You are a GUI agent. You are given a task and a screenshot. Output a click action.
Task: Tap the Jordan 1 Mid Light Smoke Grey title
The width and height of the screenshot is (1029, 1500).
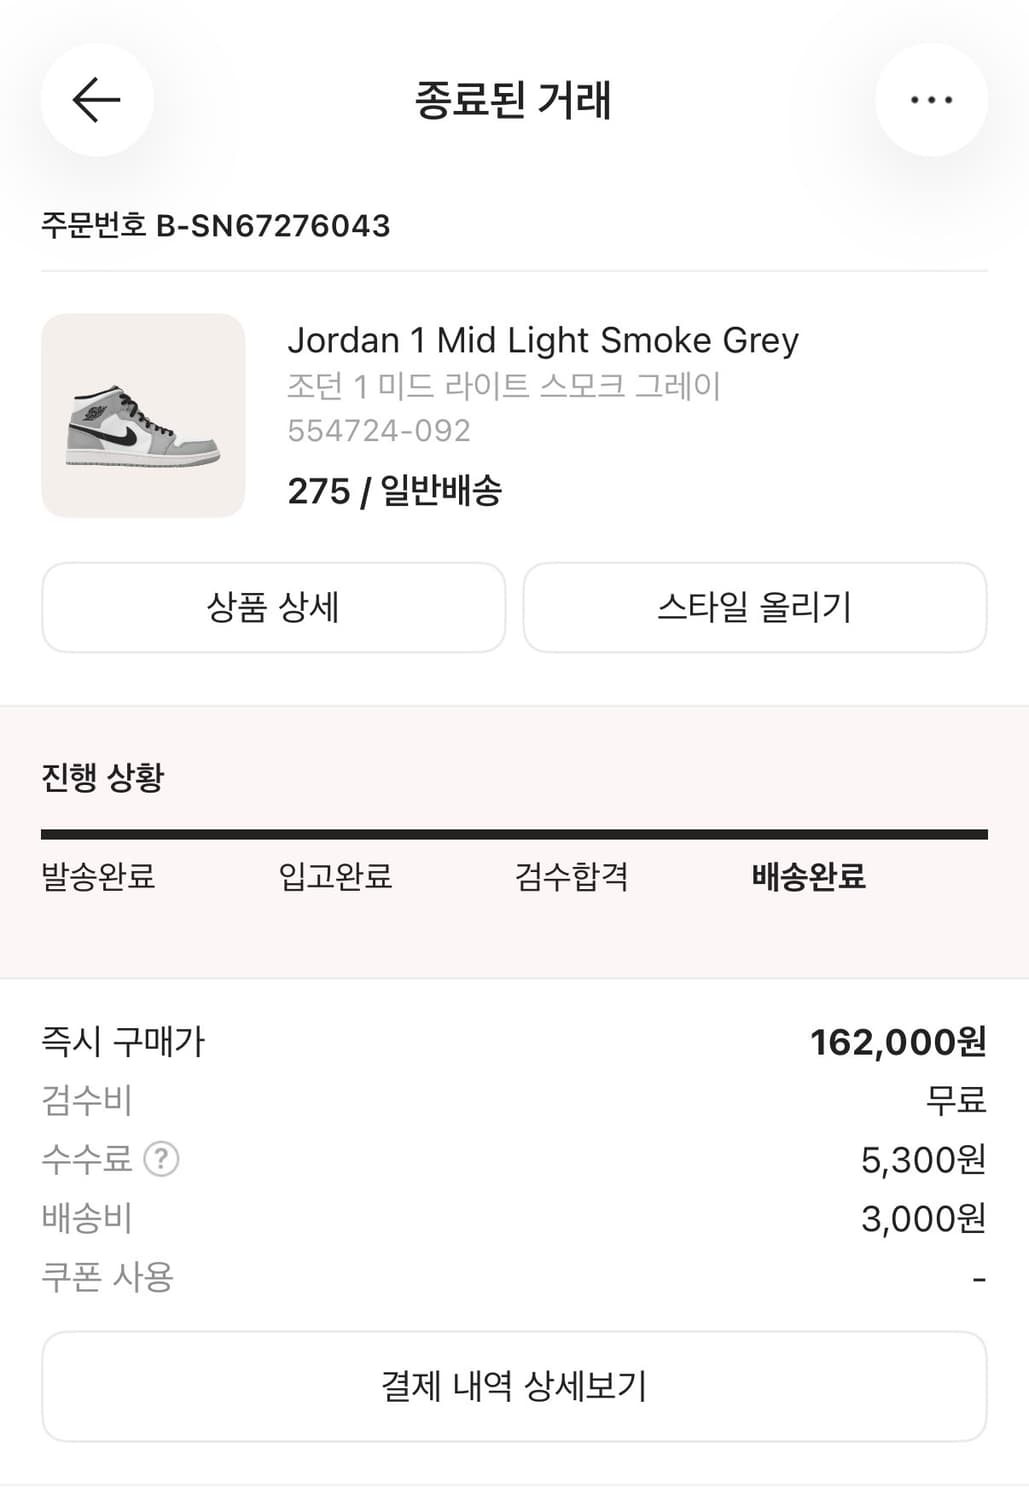point(543,341)
